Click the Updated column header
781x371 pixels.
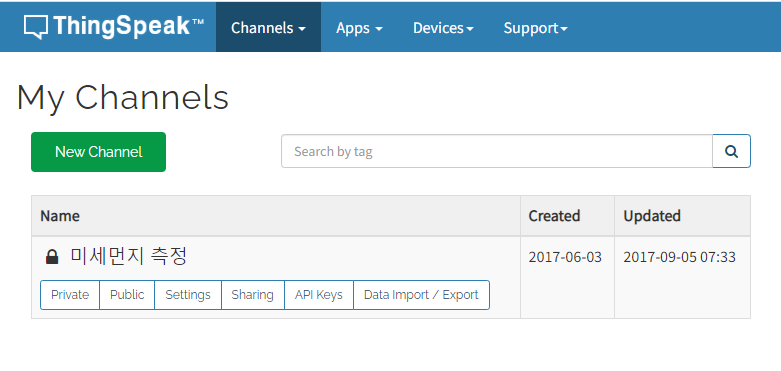coord(652,216)
